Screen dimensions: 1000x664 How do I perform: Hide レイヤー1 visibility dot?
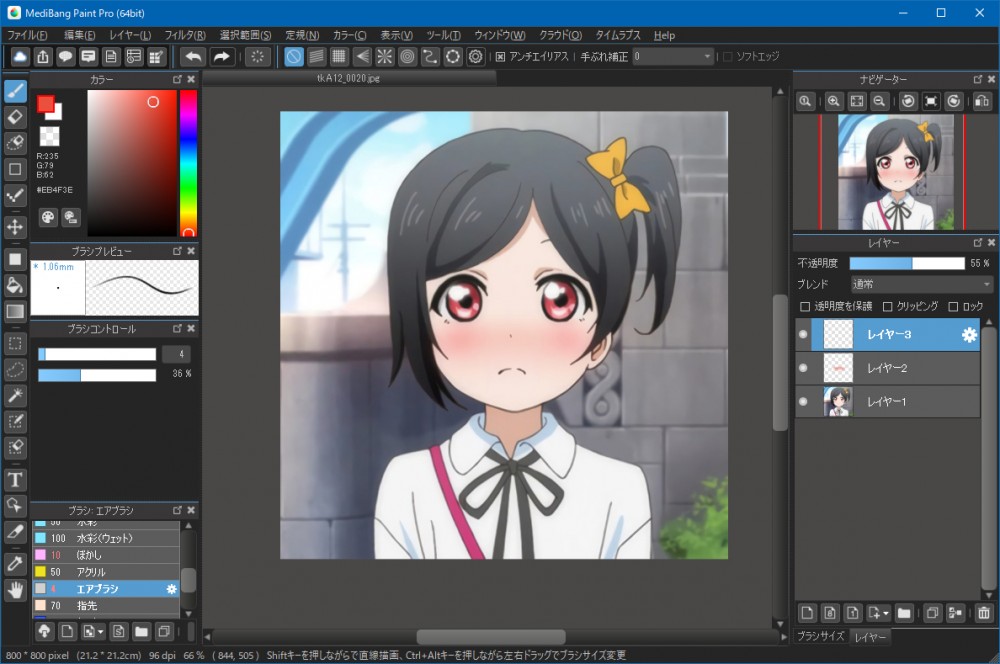tap(803, 401)
